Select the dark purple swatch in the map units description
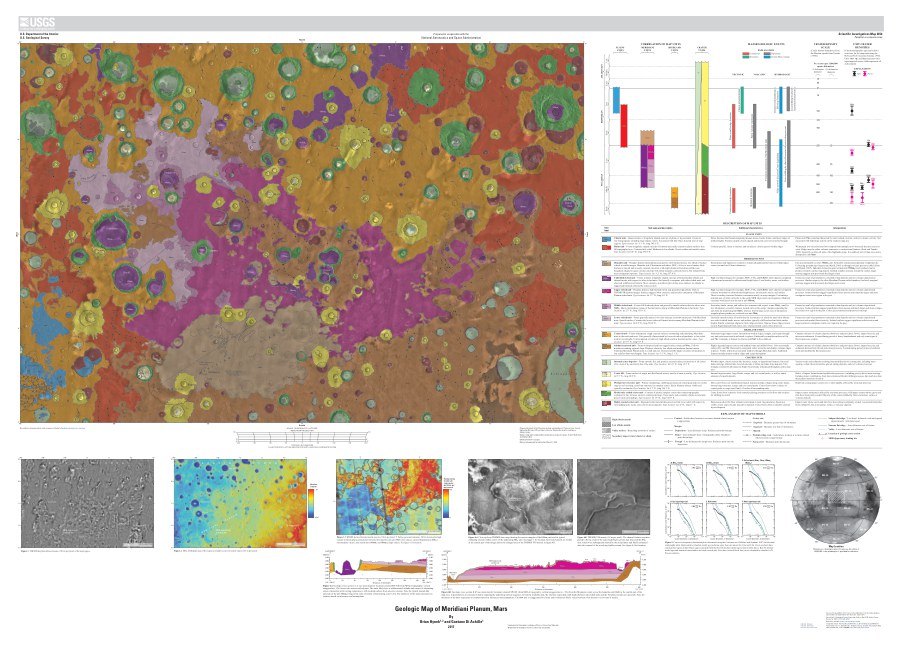Image resolution: width=900 pixels, height=645 pixels. [606, 278]
